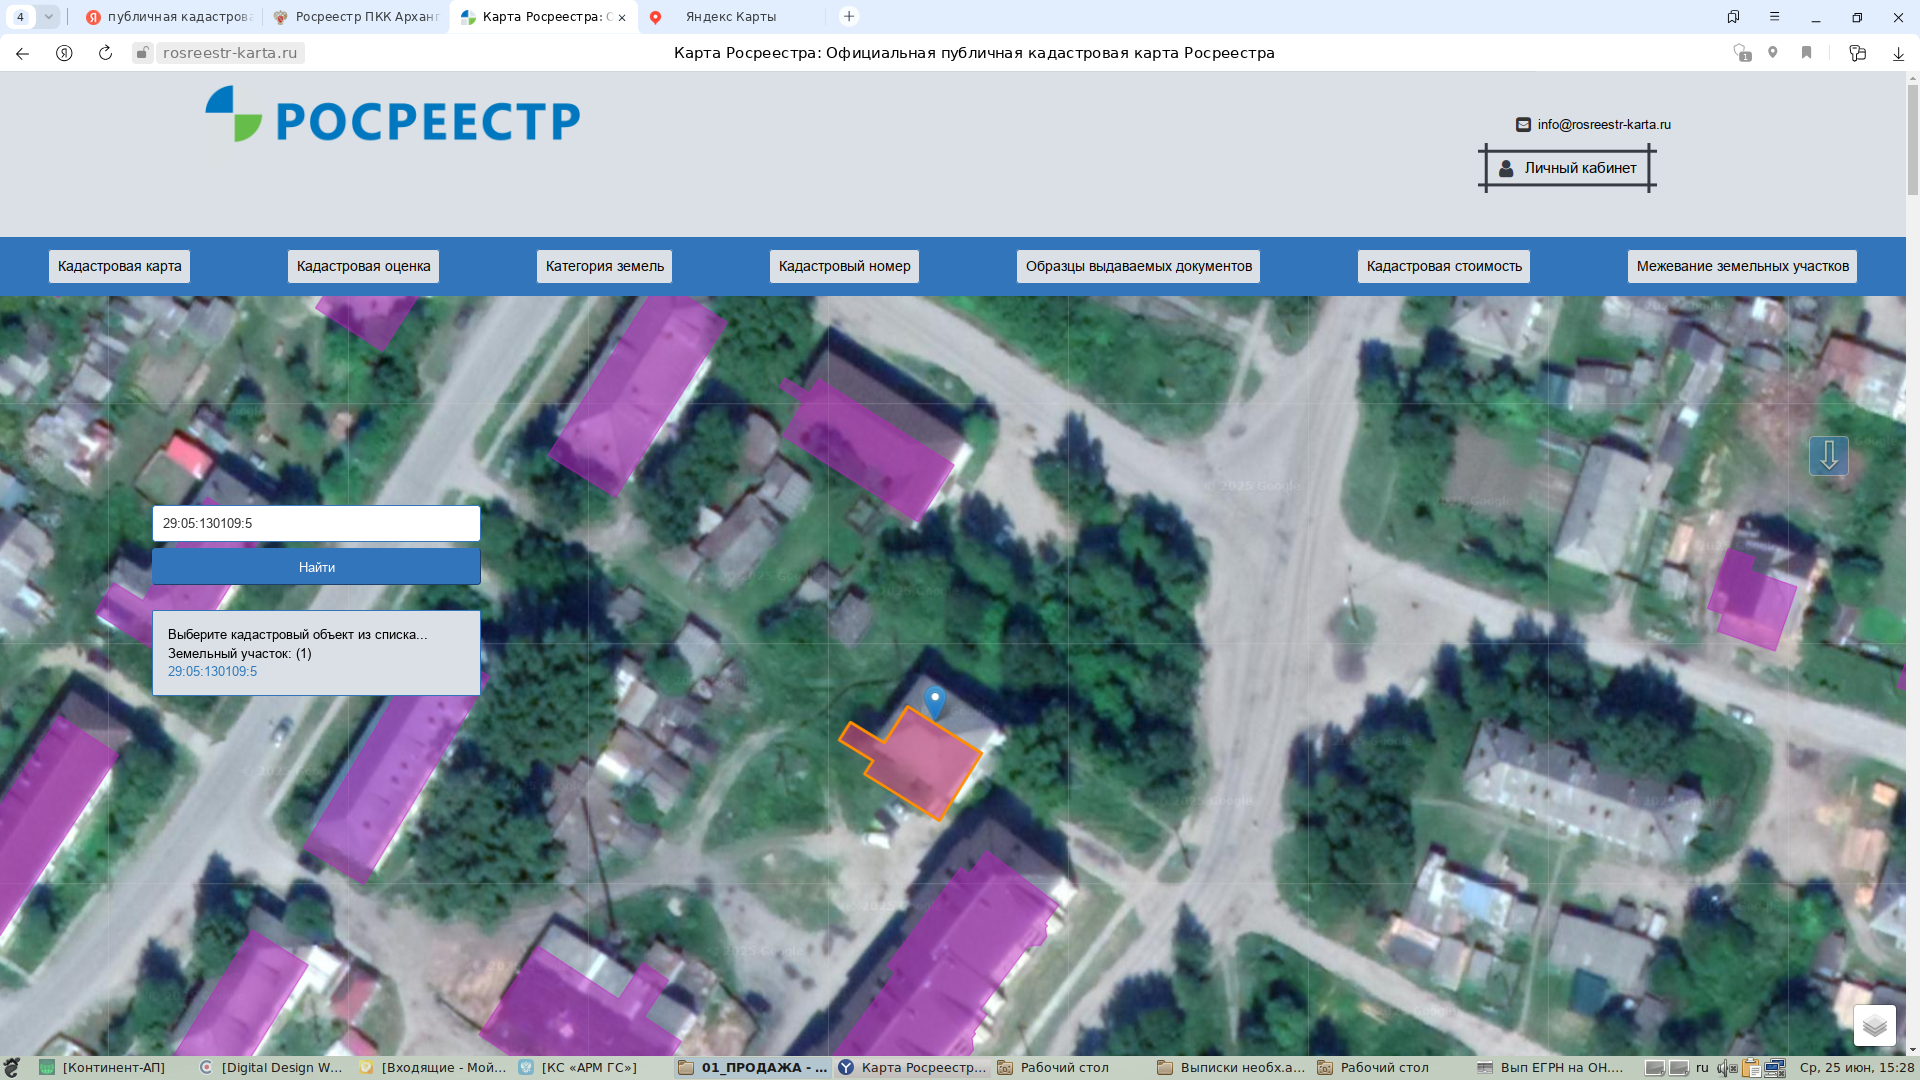Go back with the browser arrow
The height and width of the screenshot is (1080, 1920).
click(x=22, y=53)
